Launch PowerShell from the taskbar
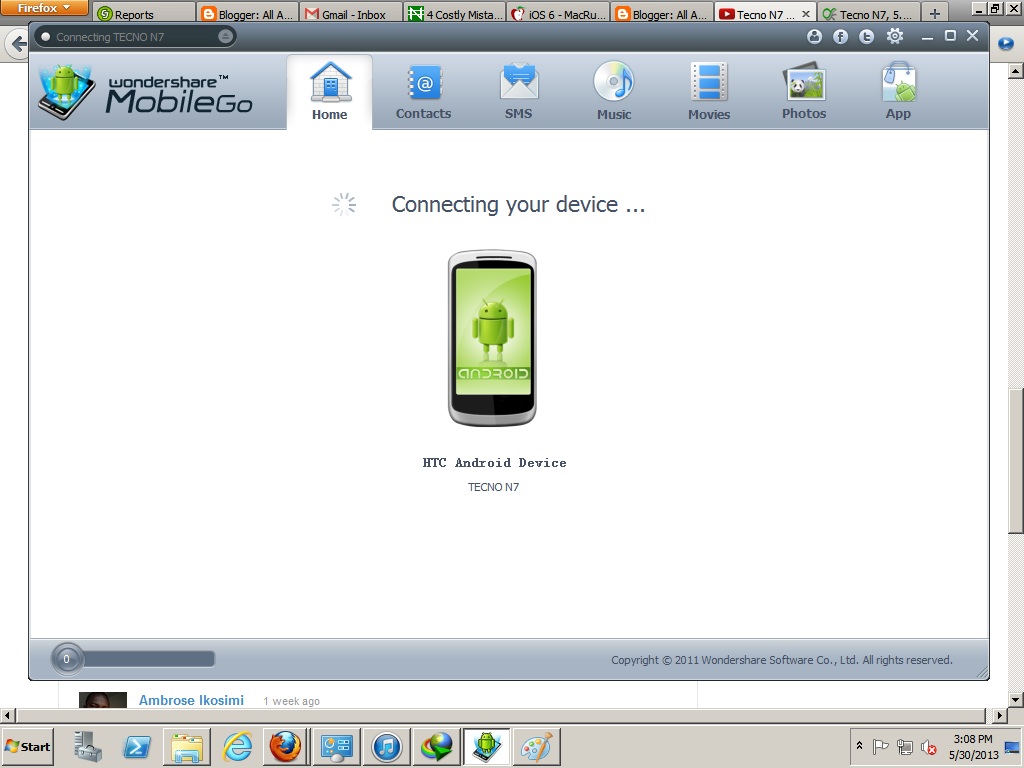The width and height of the screenshot is (1024, 768). tap(136, 746)
